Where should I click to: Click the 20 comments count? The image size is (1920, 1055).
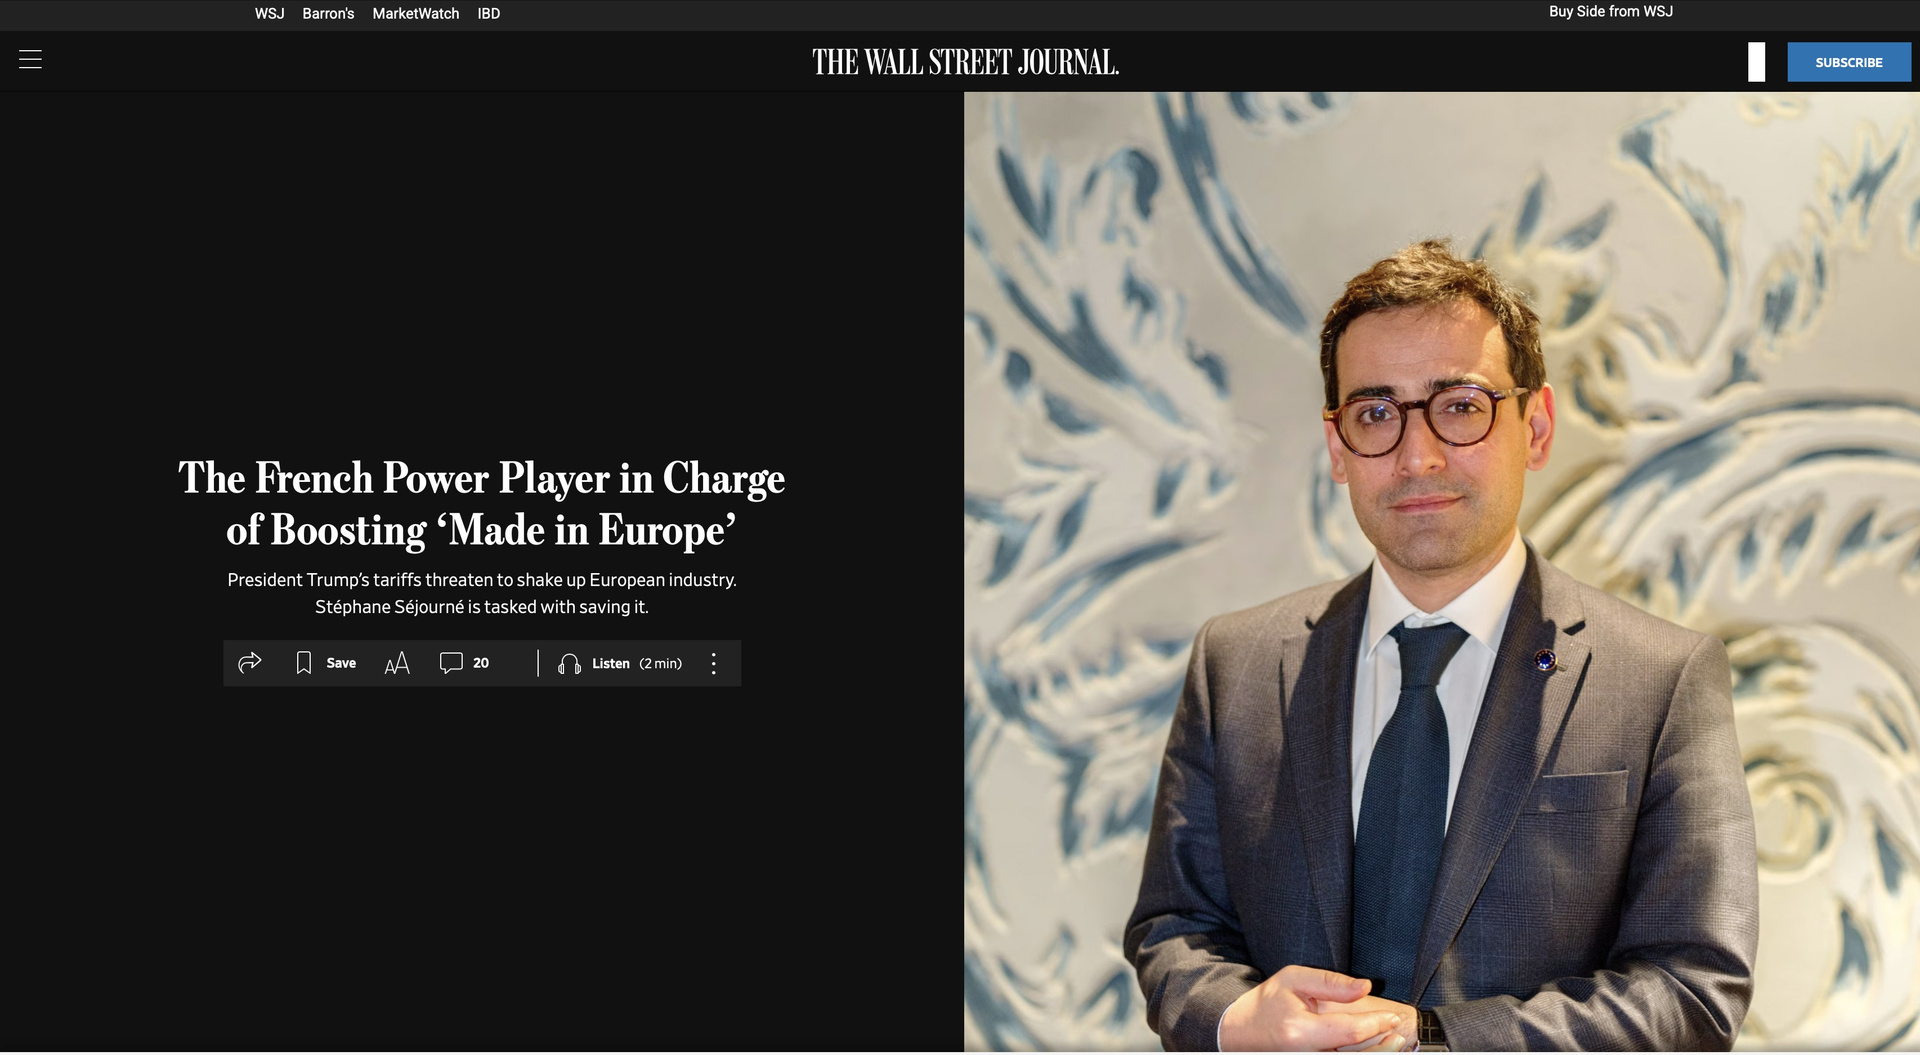(481, 663)
